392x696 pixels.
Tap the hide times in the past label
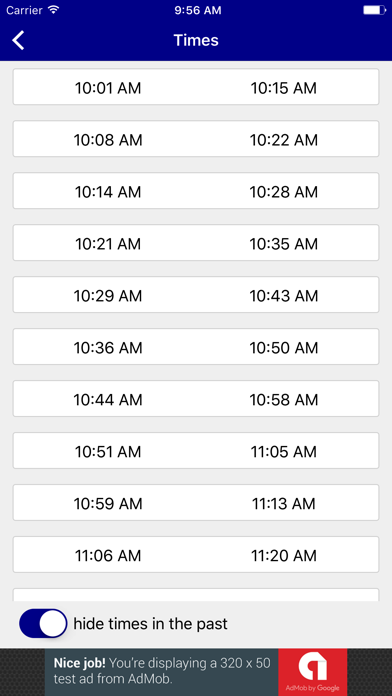[x=150, y=624]
